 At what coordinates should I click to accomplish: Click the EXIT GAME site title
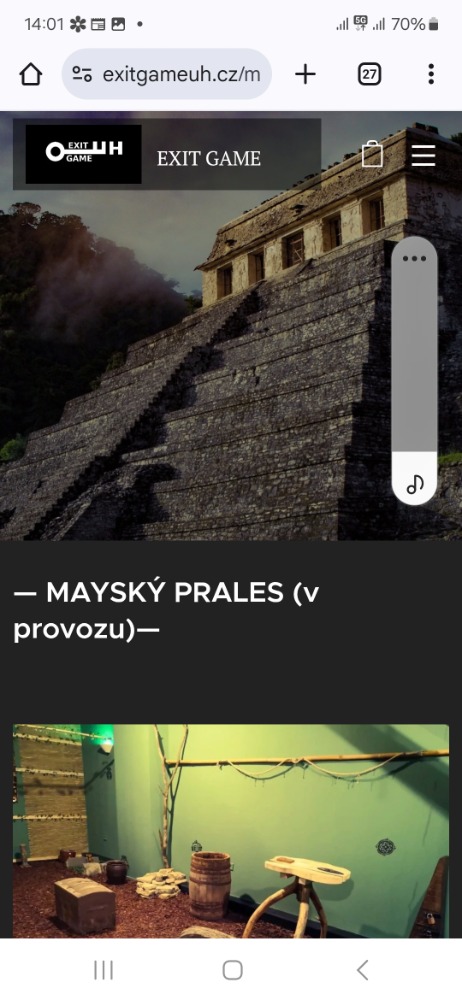click(x=209, y=158)
